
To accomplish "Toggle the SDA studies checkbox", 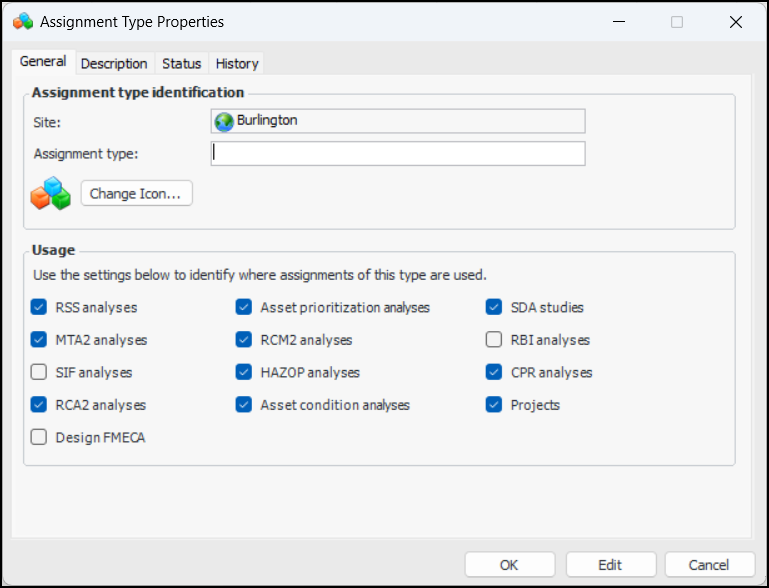I will click(x=494, y=308).
